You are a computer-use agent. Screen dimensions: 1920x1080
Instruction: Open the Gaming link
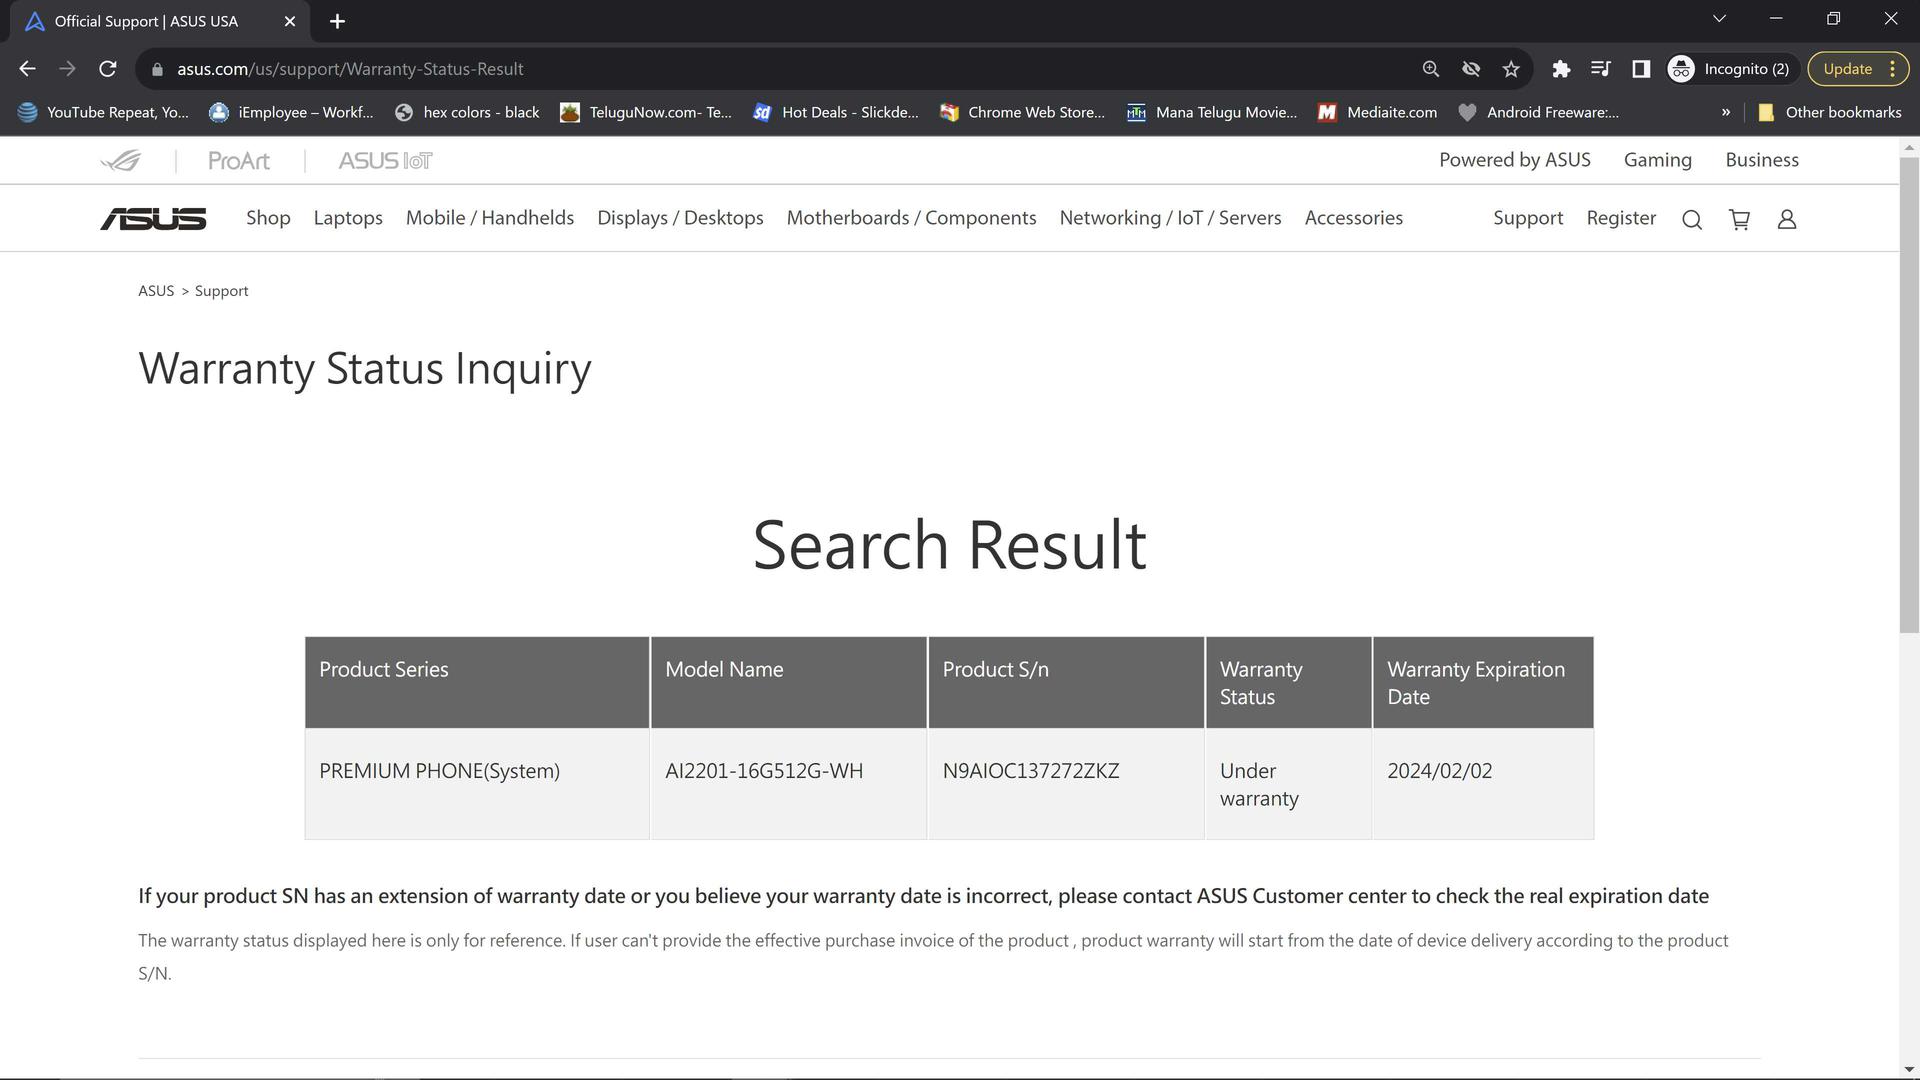1657,160
